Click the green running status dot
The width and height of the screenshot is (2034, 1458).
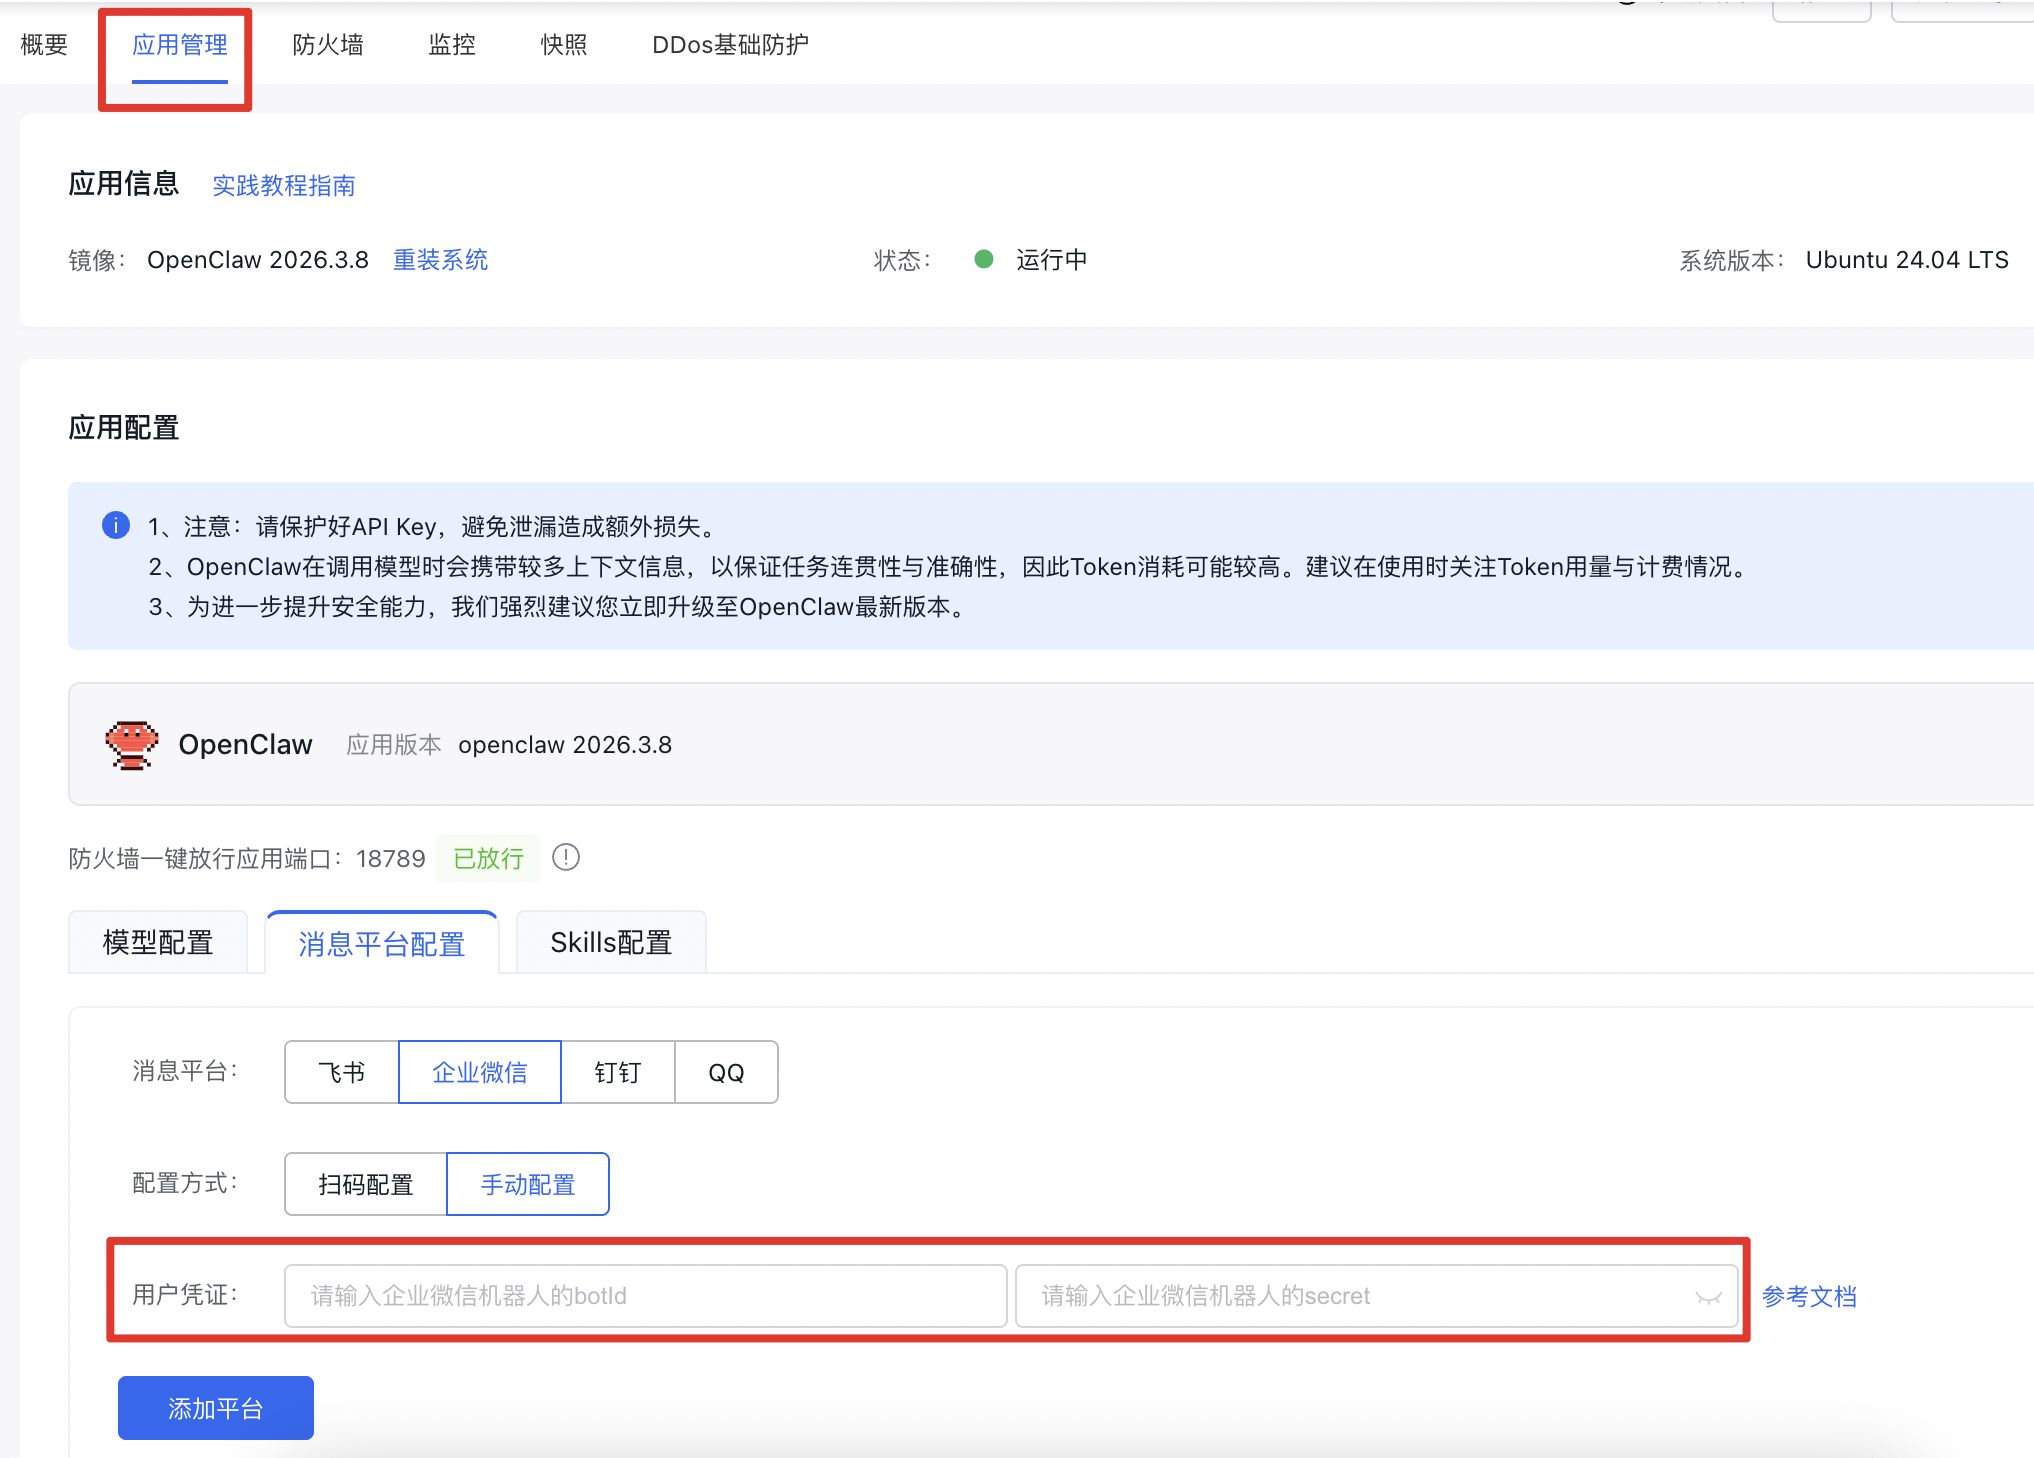coord(984,259)
